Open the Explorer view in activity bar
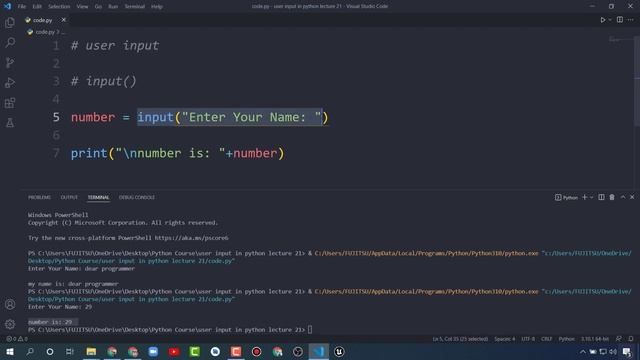This screenshot has width=640, height=360. point(10,22)
